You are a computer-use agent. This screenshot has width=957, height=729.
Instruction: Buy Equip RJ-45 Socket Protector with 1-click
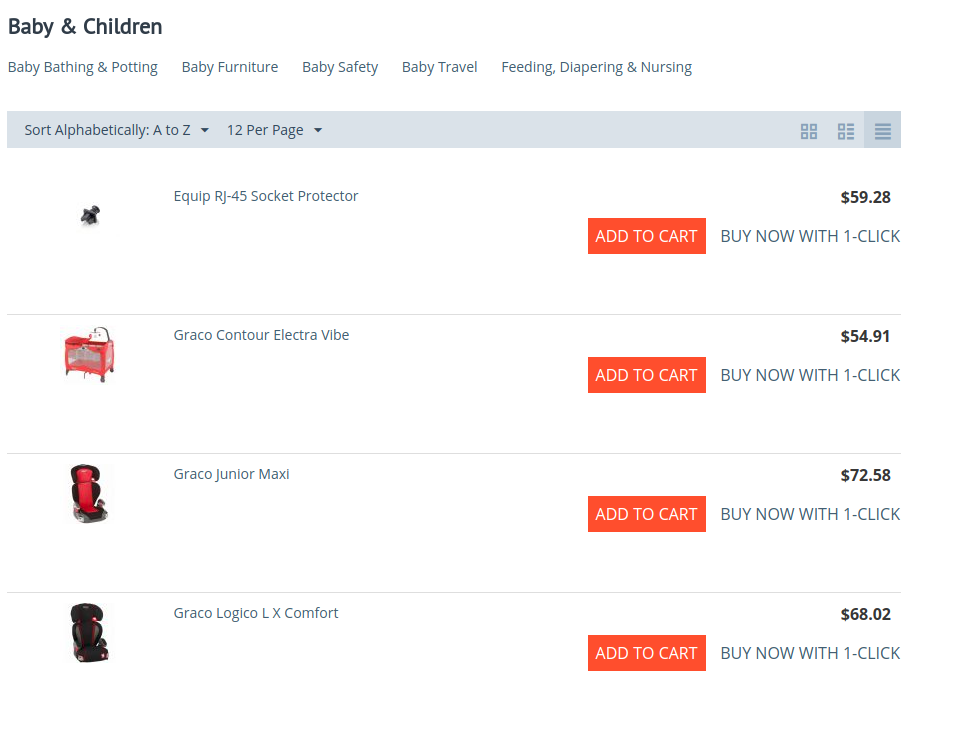click(810, 236)
